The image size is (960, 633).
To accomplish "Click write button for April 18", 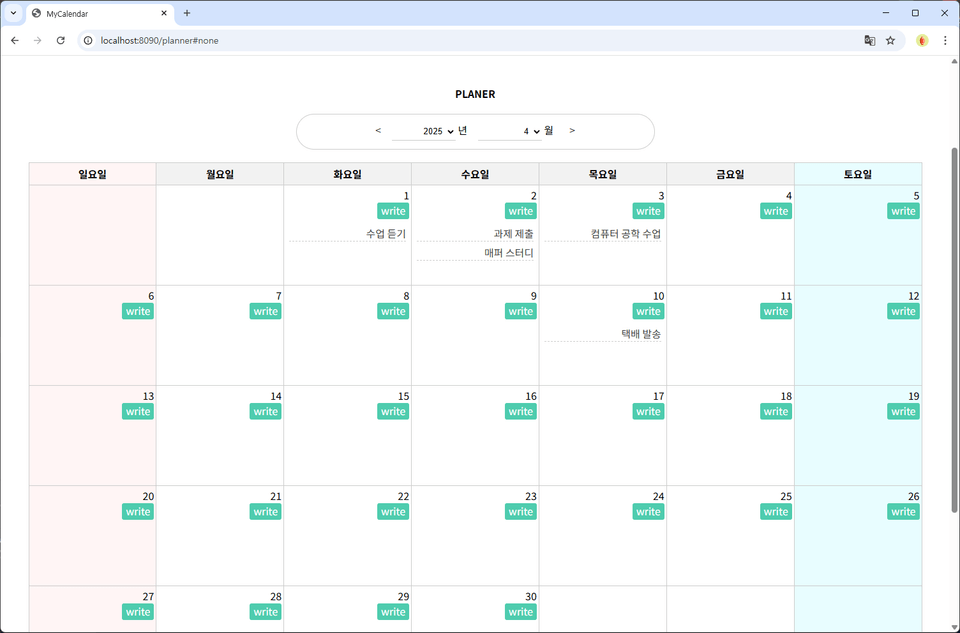I will pyautogui.click(x=776, y=412).
